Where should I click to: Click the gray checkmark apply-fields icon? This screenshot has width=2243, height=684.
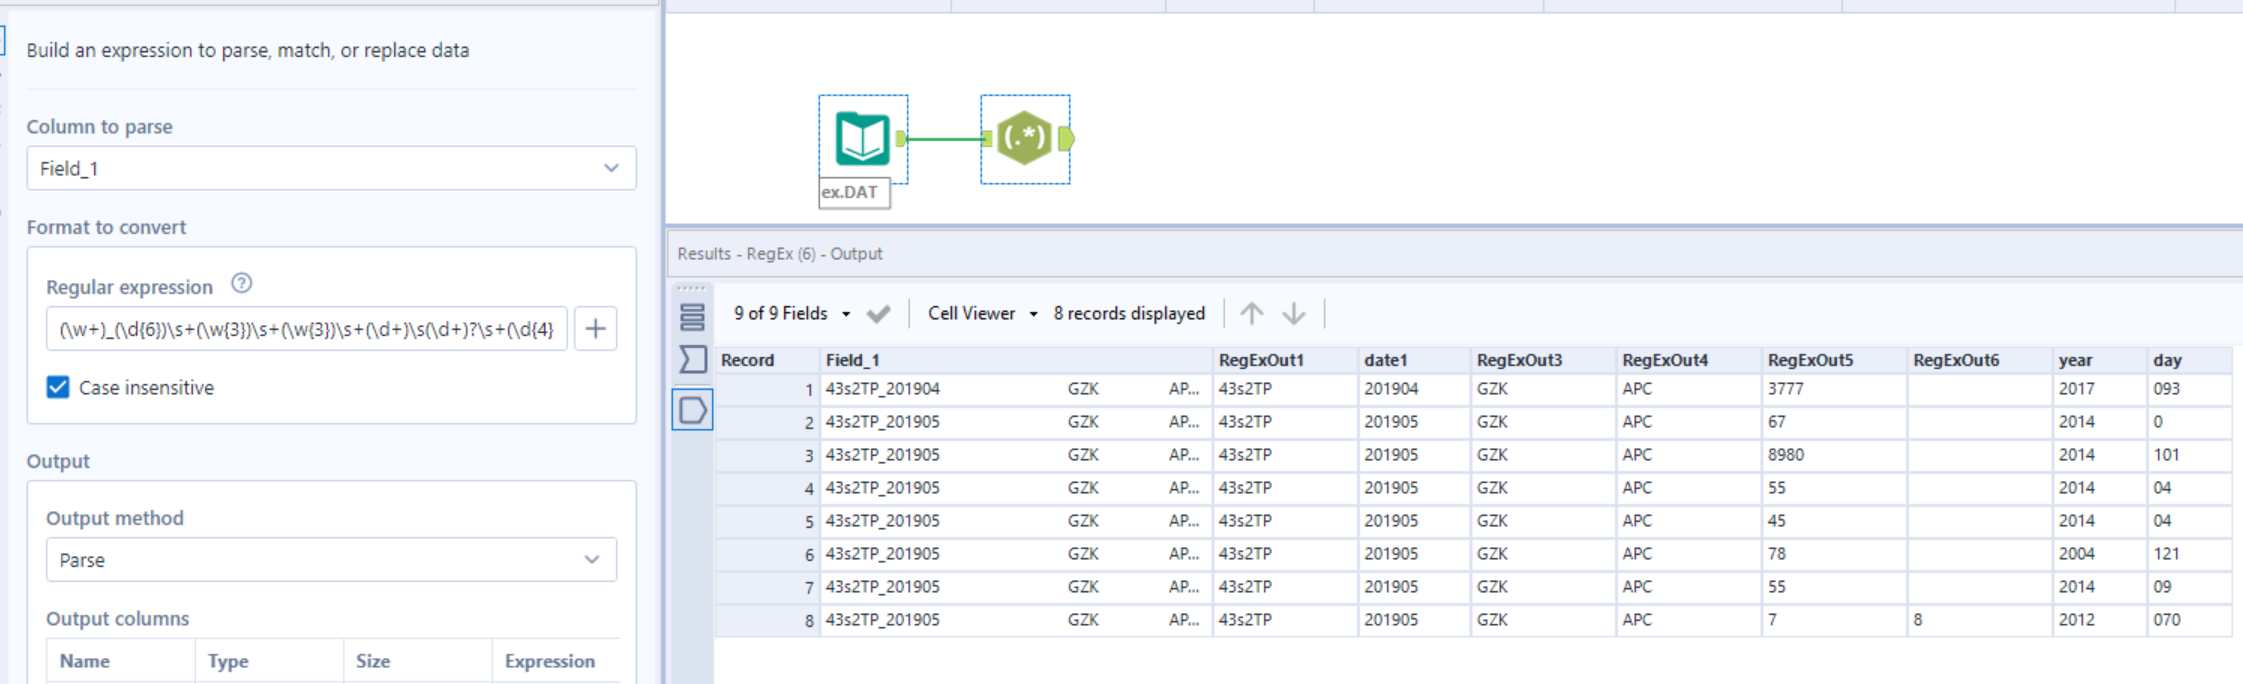pos(878,314)
